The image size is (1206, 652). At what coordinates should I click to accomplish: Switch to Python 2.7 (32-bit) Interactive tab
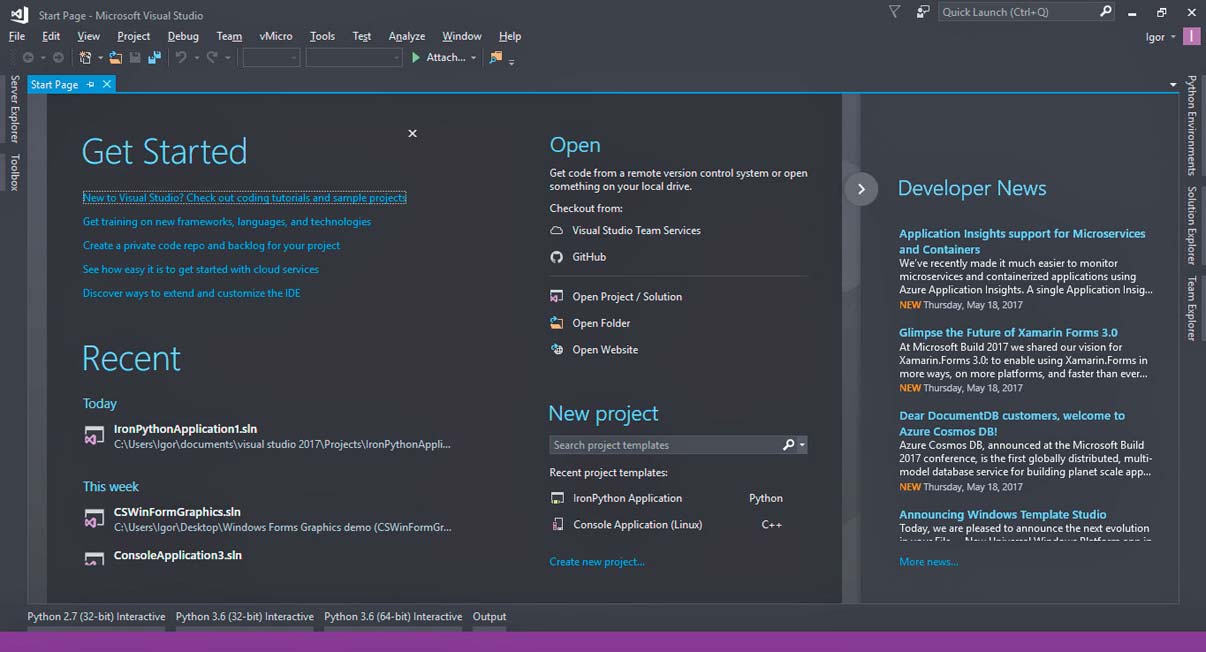tap(96, 617)
